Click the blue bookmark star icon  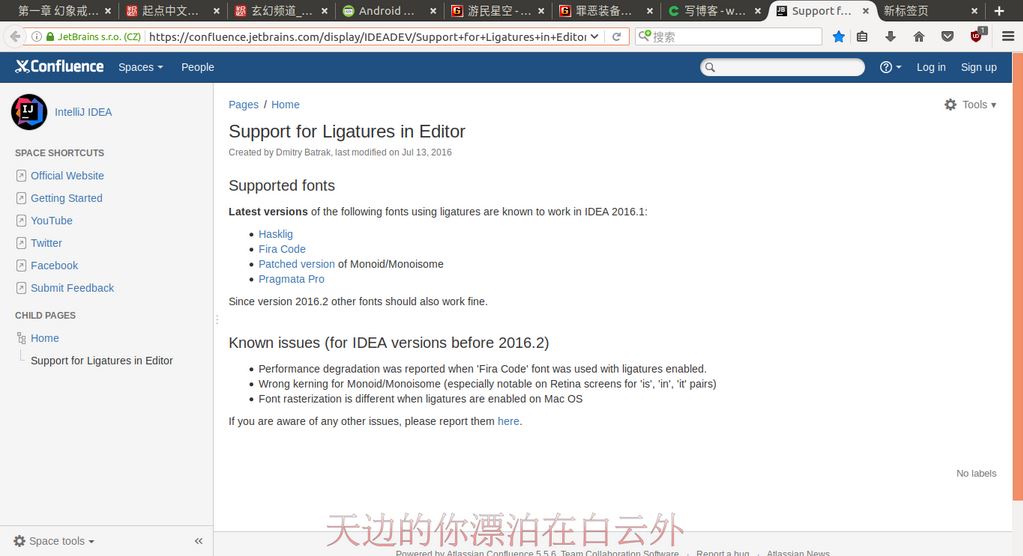tap(838, 37)
